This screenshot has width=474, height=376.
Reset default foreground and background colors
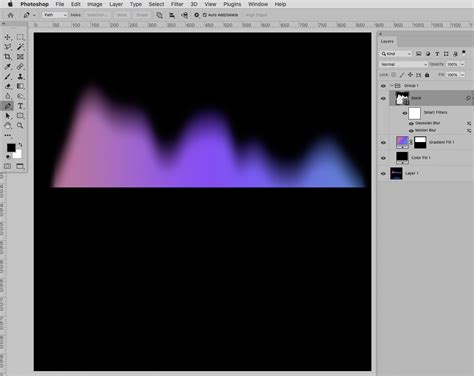tap(8, 156)
